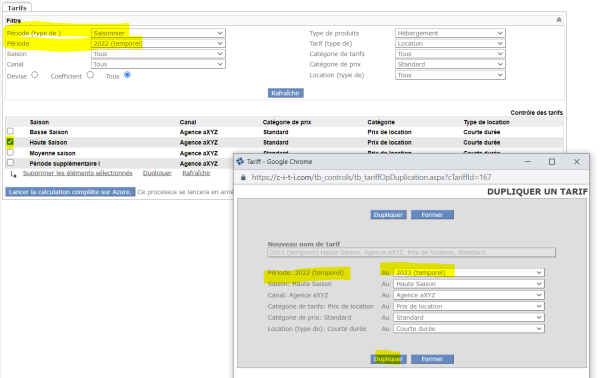Viewport: 600px width, 378px height.
Task: Open the Catégorie de tarifs dropdown
Action: 450,54
